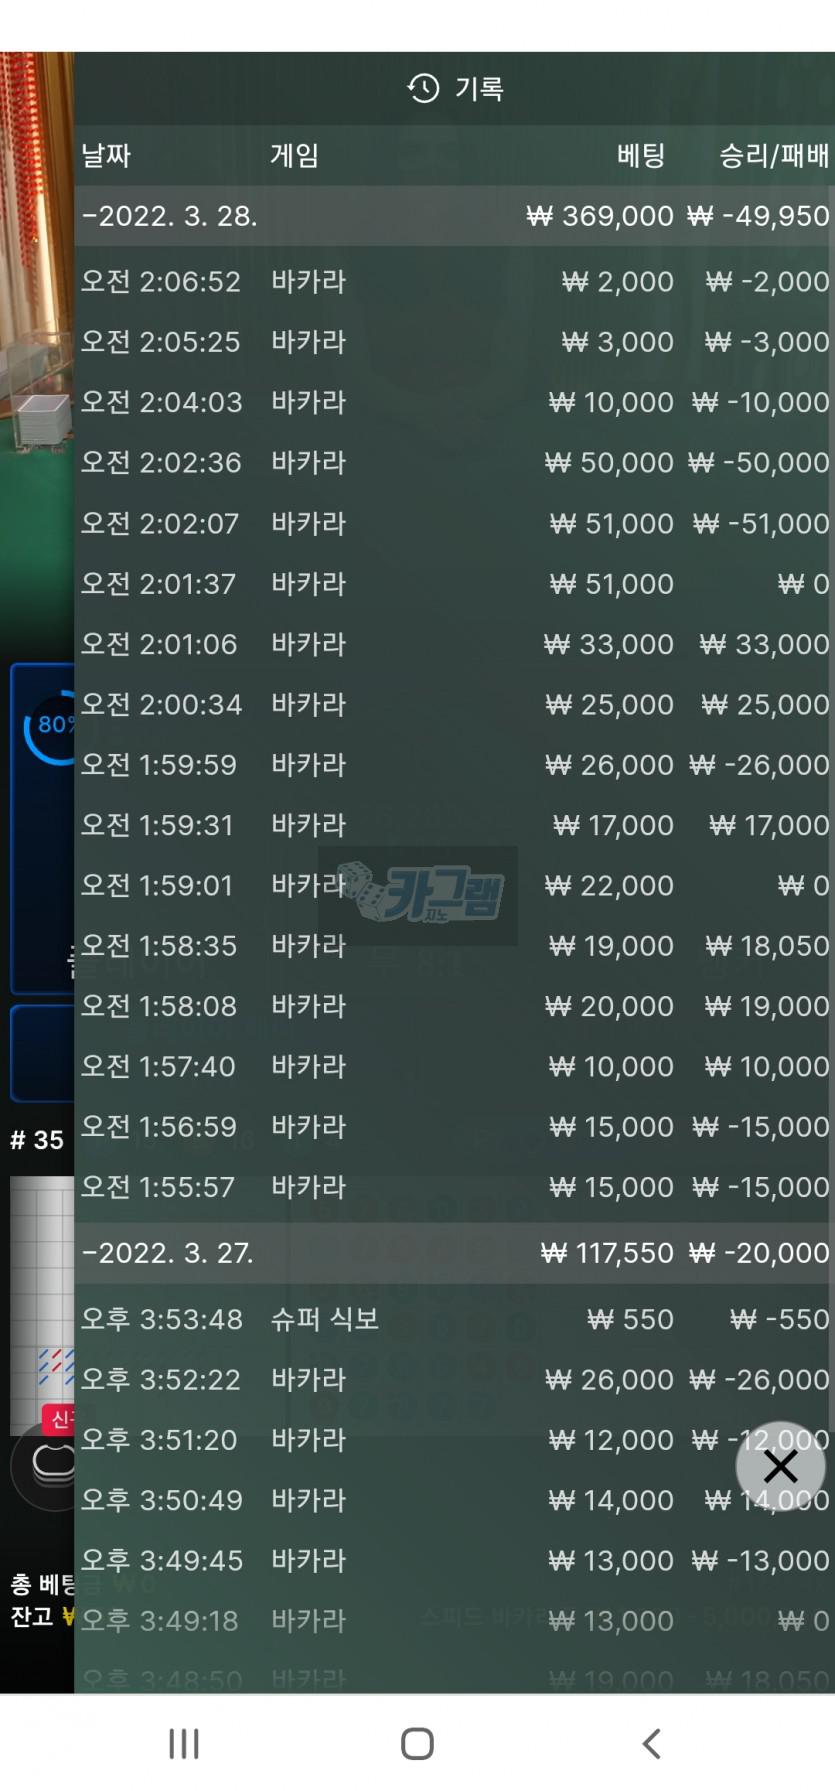
Task: Collapse the 2022. 3. 28. date group
Action: tap(454, 216)
